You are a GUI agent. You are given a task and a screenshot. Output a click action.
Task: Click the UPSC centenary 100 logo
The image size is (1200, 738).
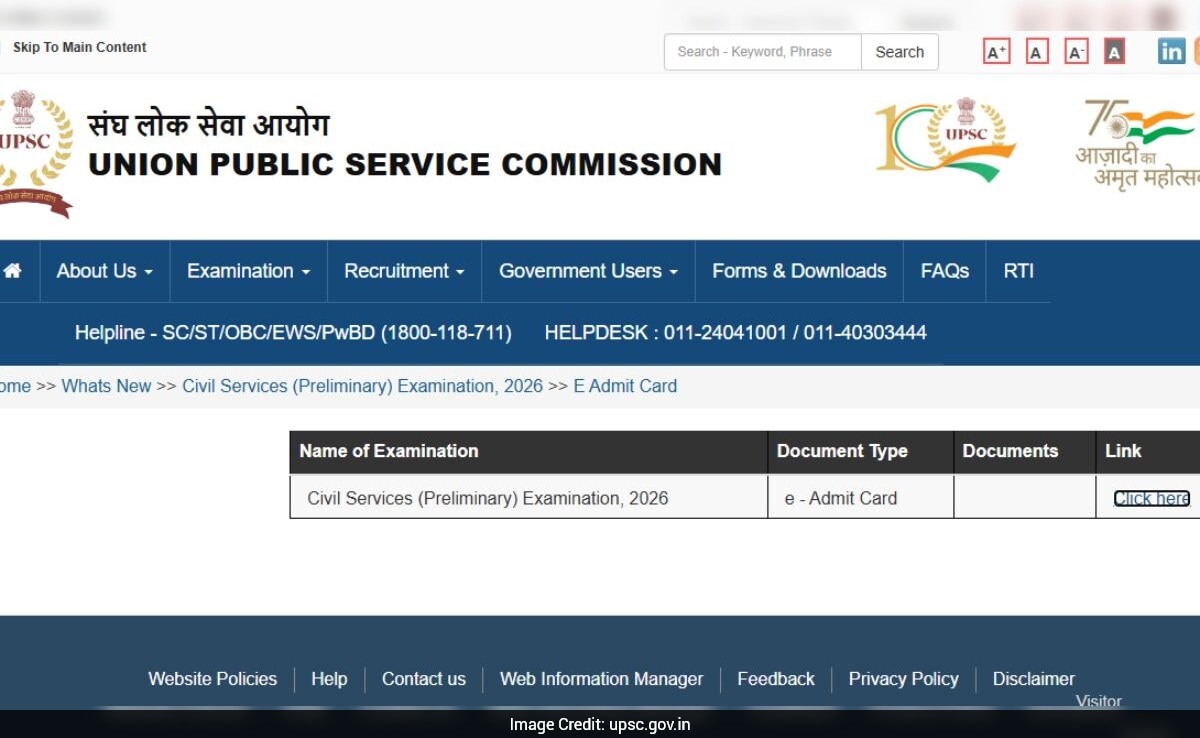(945, 138)
